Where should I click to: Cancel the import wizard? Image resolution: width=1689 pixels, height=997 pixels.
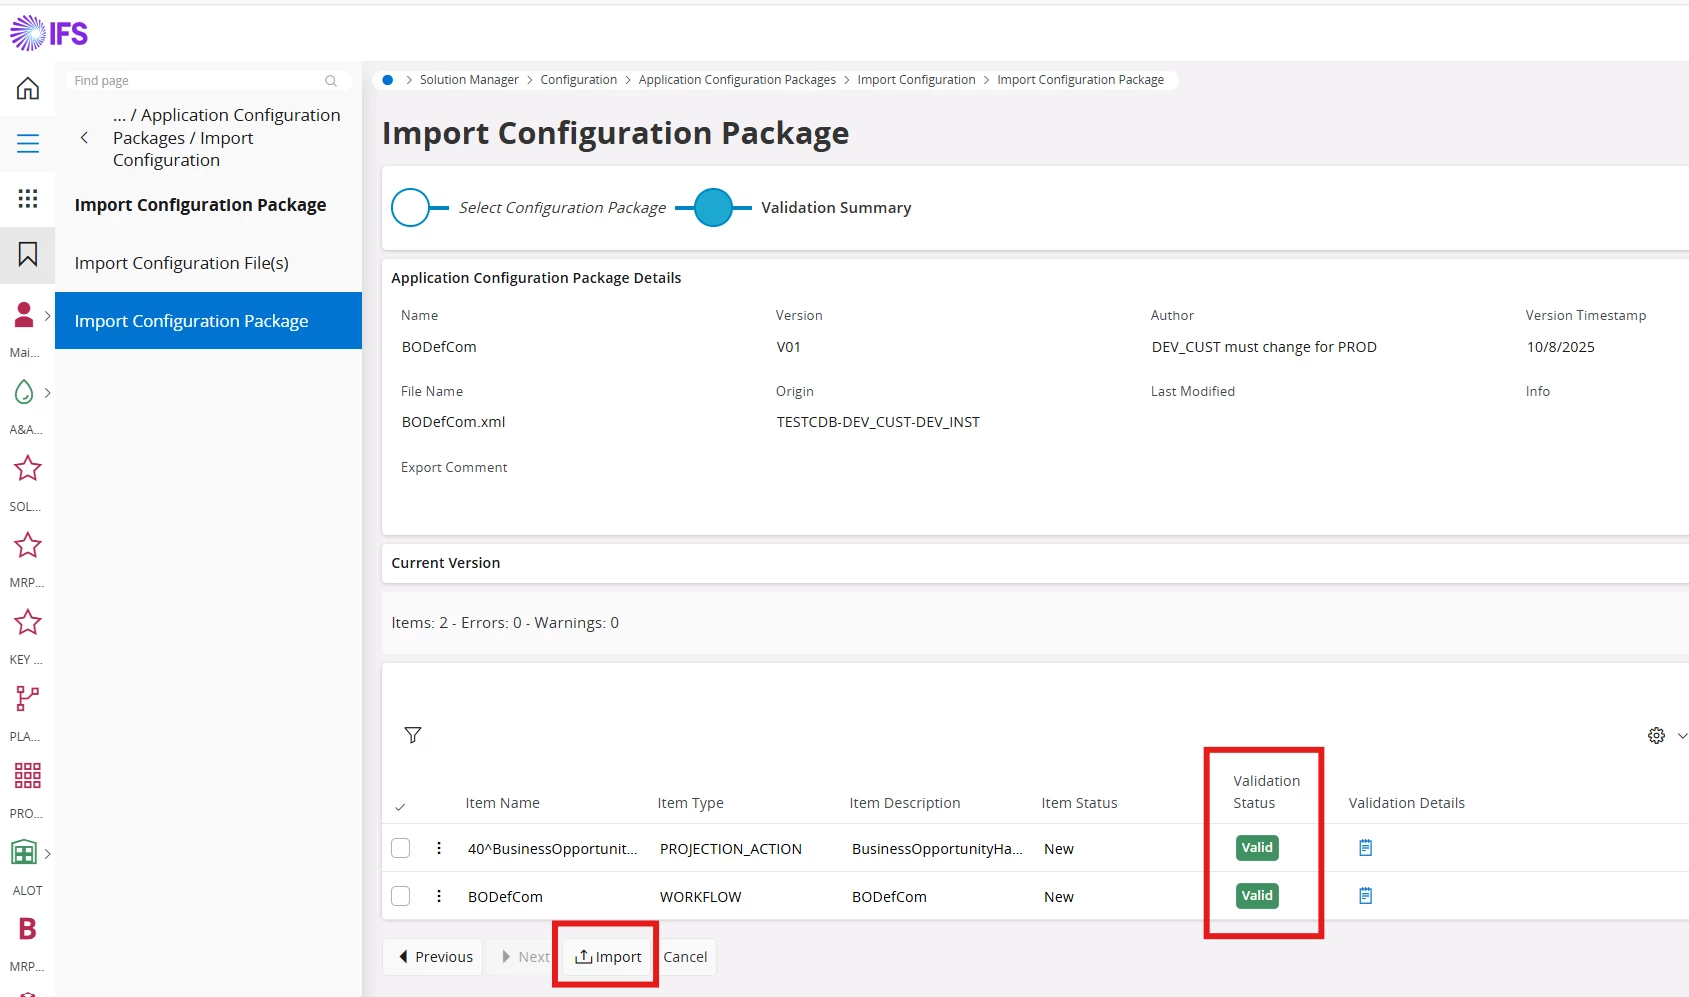[685, 957]
